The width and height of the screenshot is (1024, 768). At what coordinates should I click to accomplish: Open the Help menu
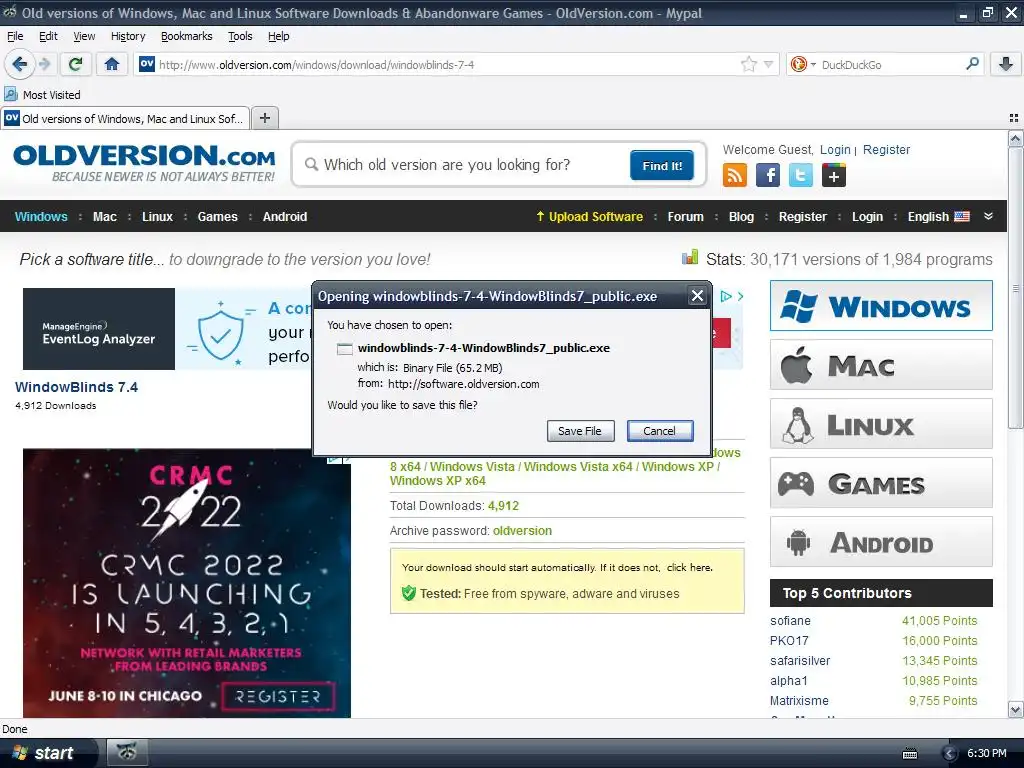point(279,36)
